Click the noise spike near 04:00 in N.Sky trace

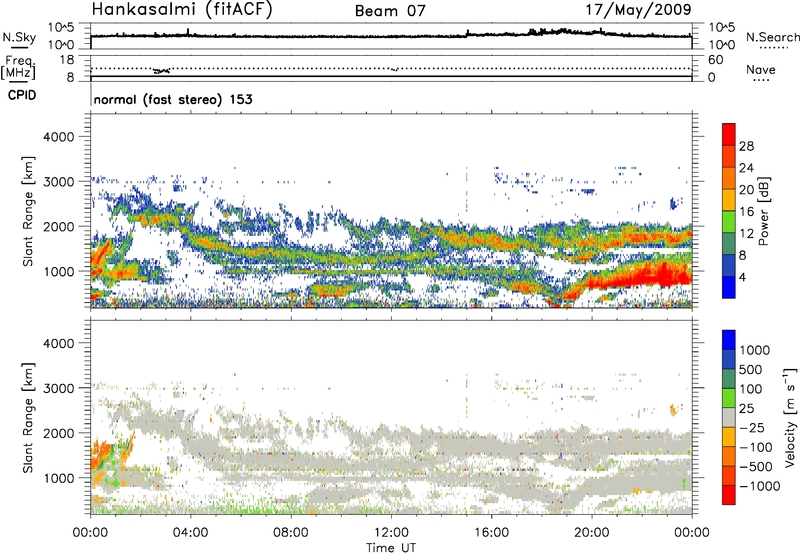pyautogui.click(x=188, y=32)
